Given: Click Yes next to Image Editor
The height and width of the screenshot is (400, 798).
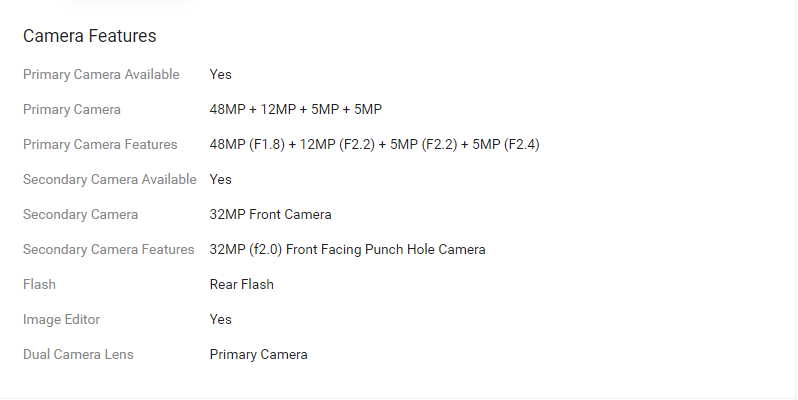Looking at the screenshot, I should point(220,319).
